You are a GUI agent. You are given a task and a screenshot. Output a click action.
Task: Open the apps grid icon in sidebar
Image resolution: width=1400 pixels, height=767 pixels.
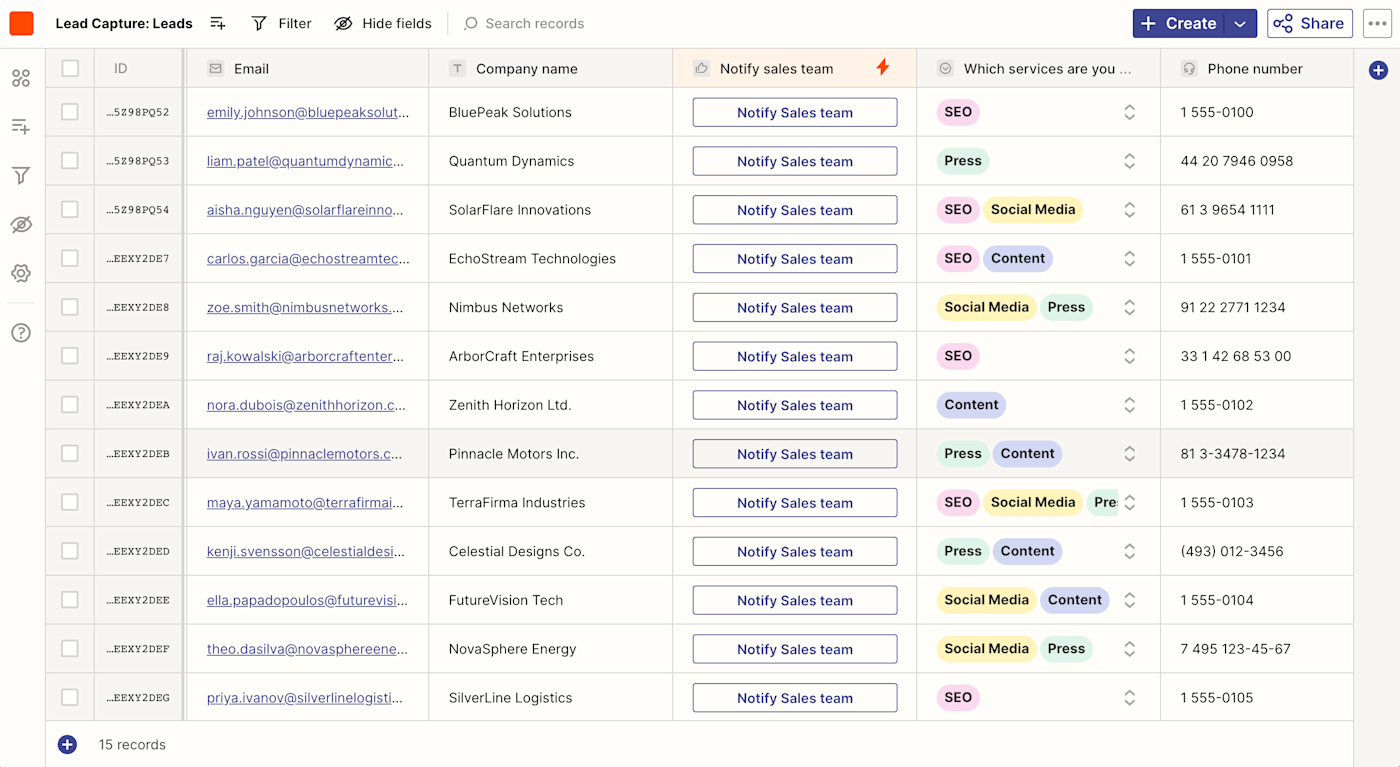(x=21, y=78)
